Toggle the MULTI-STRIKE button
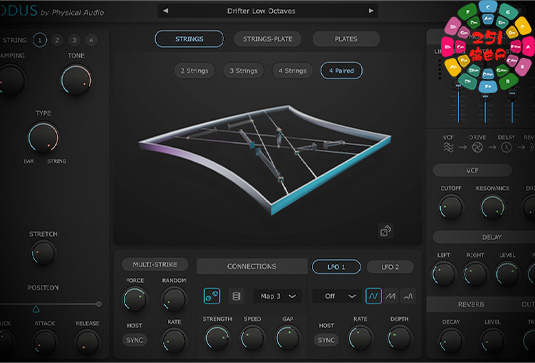This screenshot has height=363, width=535. click(x=155, y=264)
